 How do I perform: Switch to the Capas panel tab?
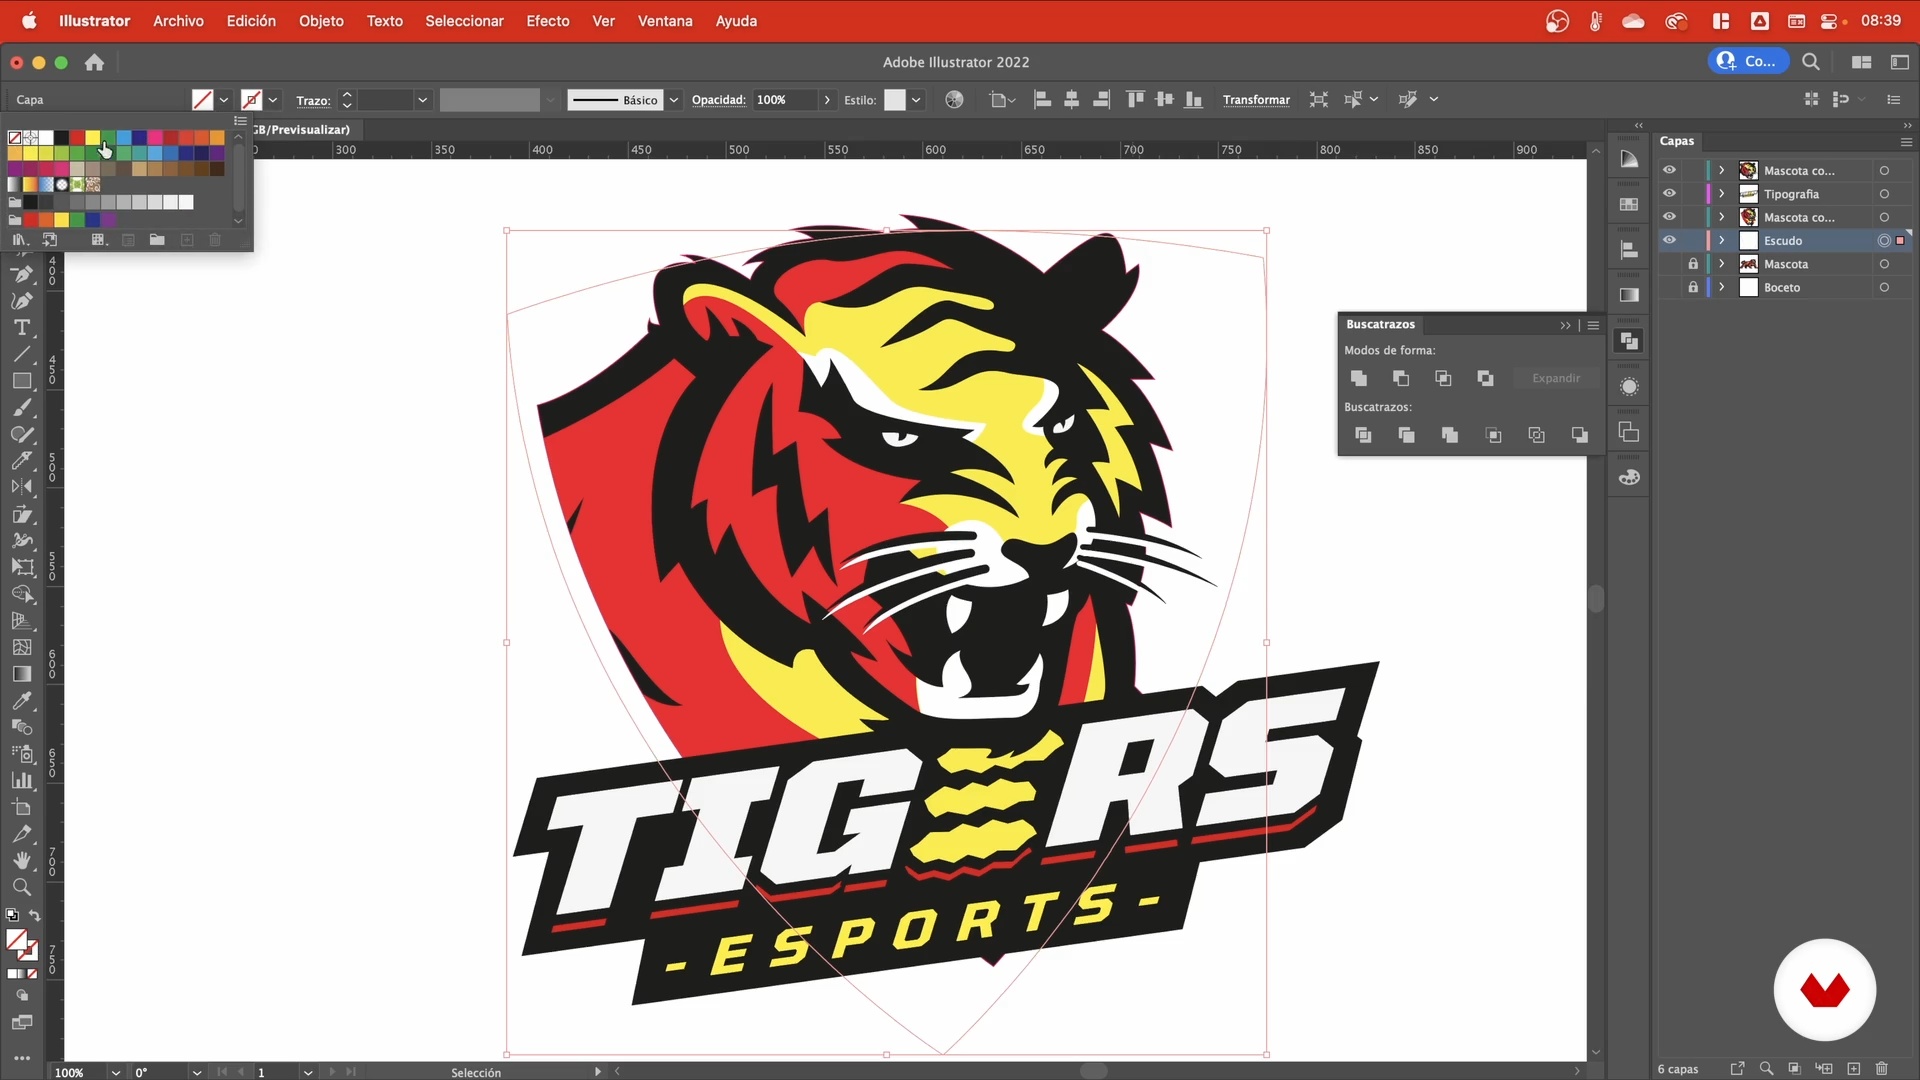pos(1677,141)
